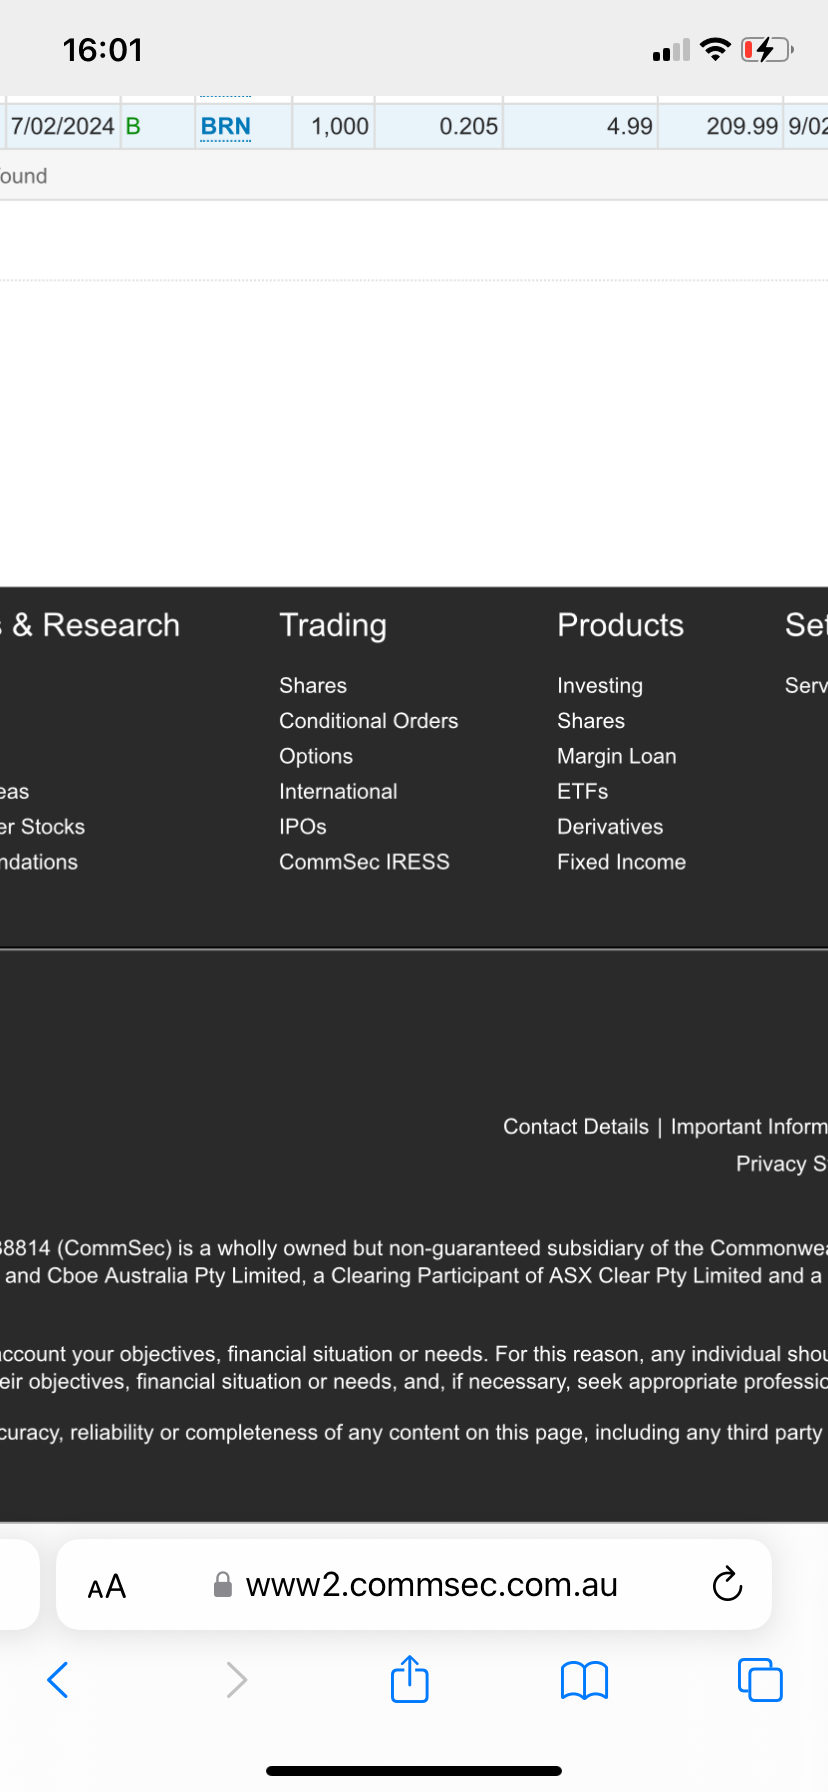Open International under Trading
828x1792 pixels.
point(338,791)
